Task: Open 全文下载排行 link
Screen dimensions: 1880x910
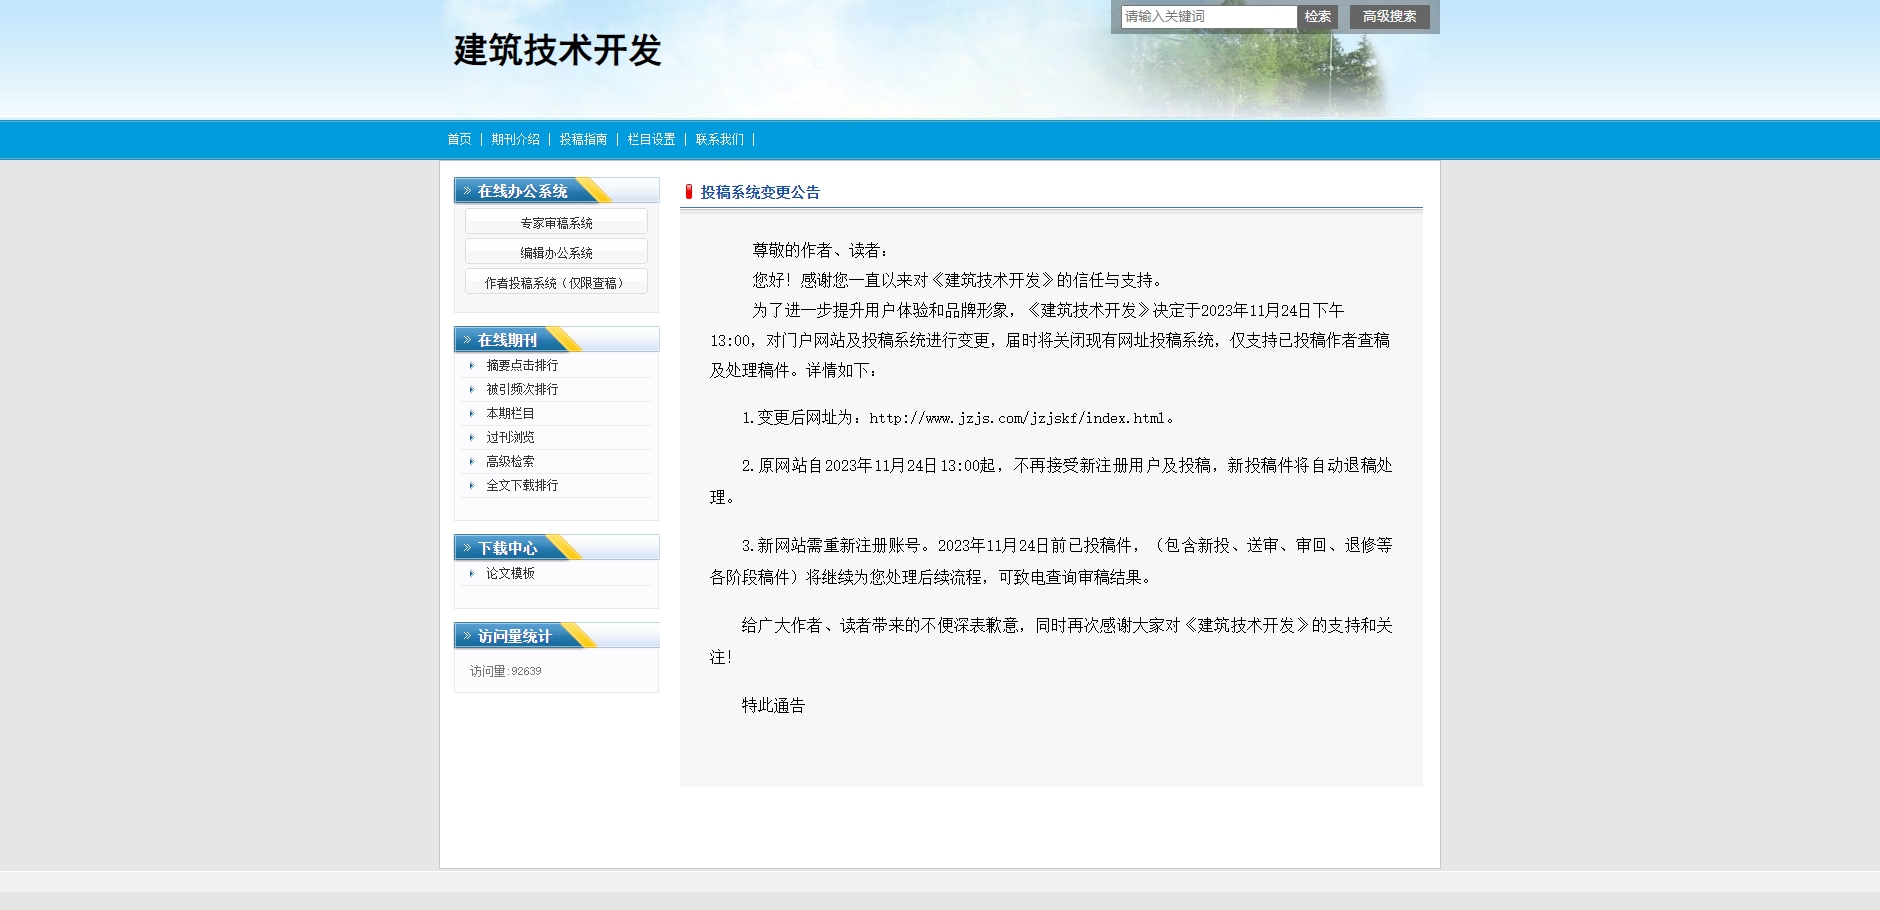Action: coord(522,486)
